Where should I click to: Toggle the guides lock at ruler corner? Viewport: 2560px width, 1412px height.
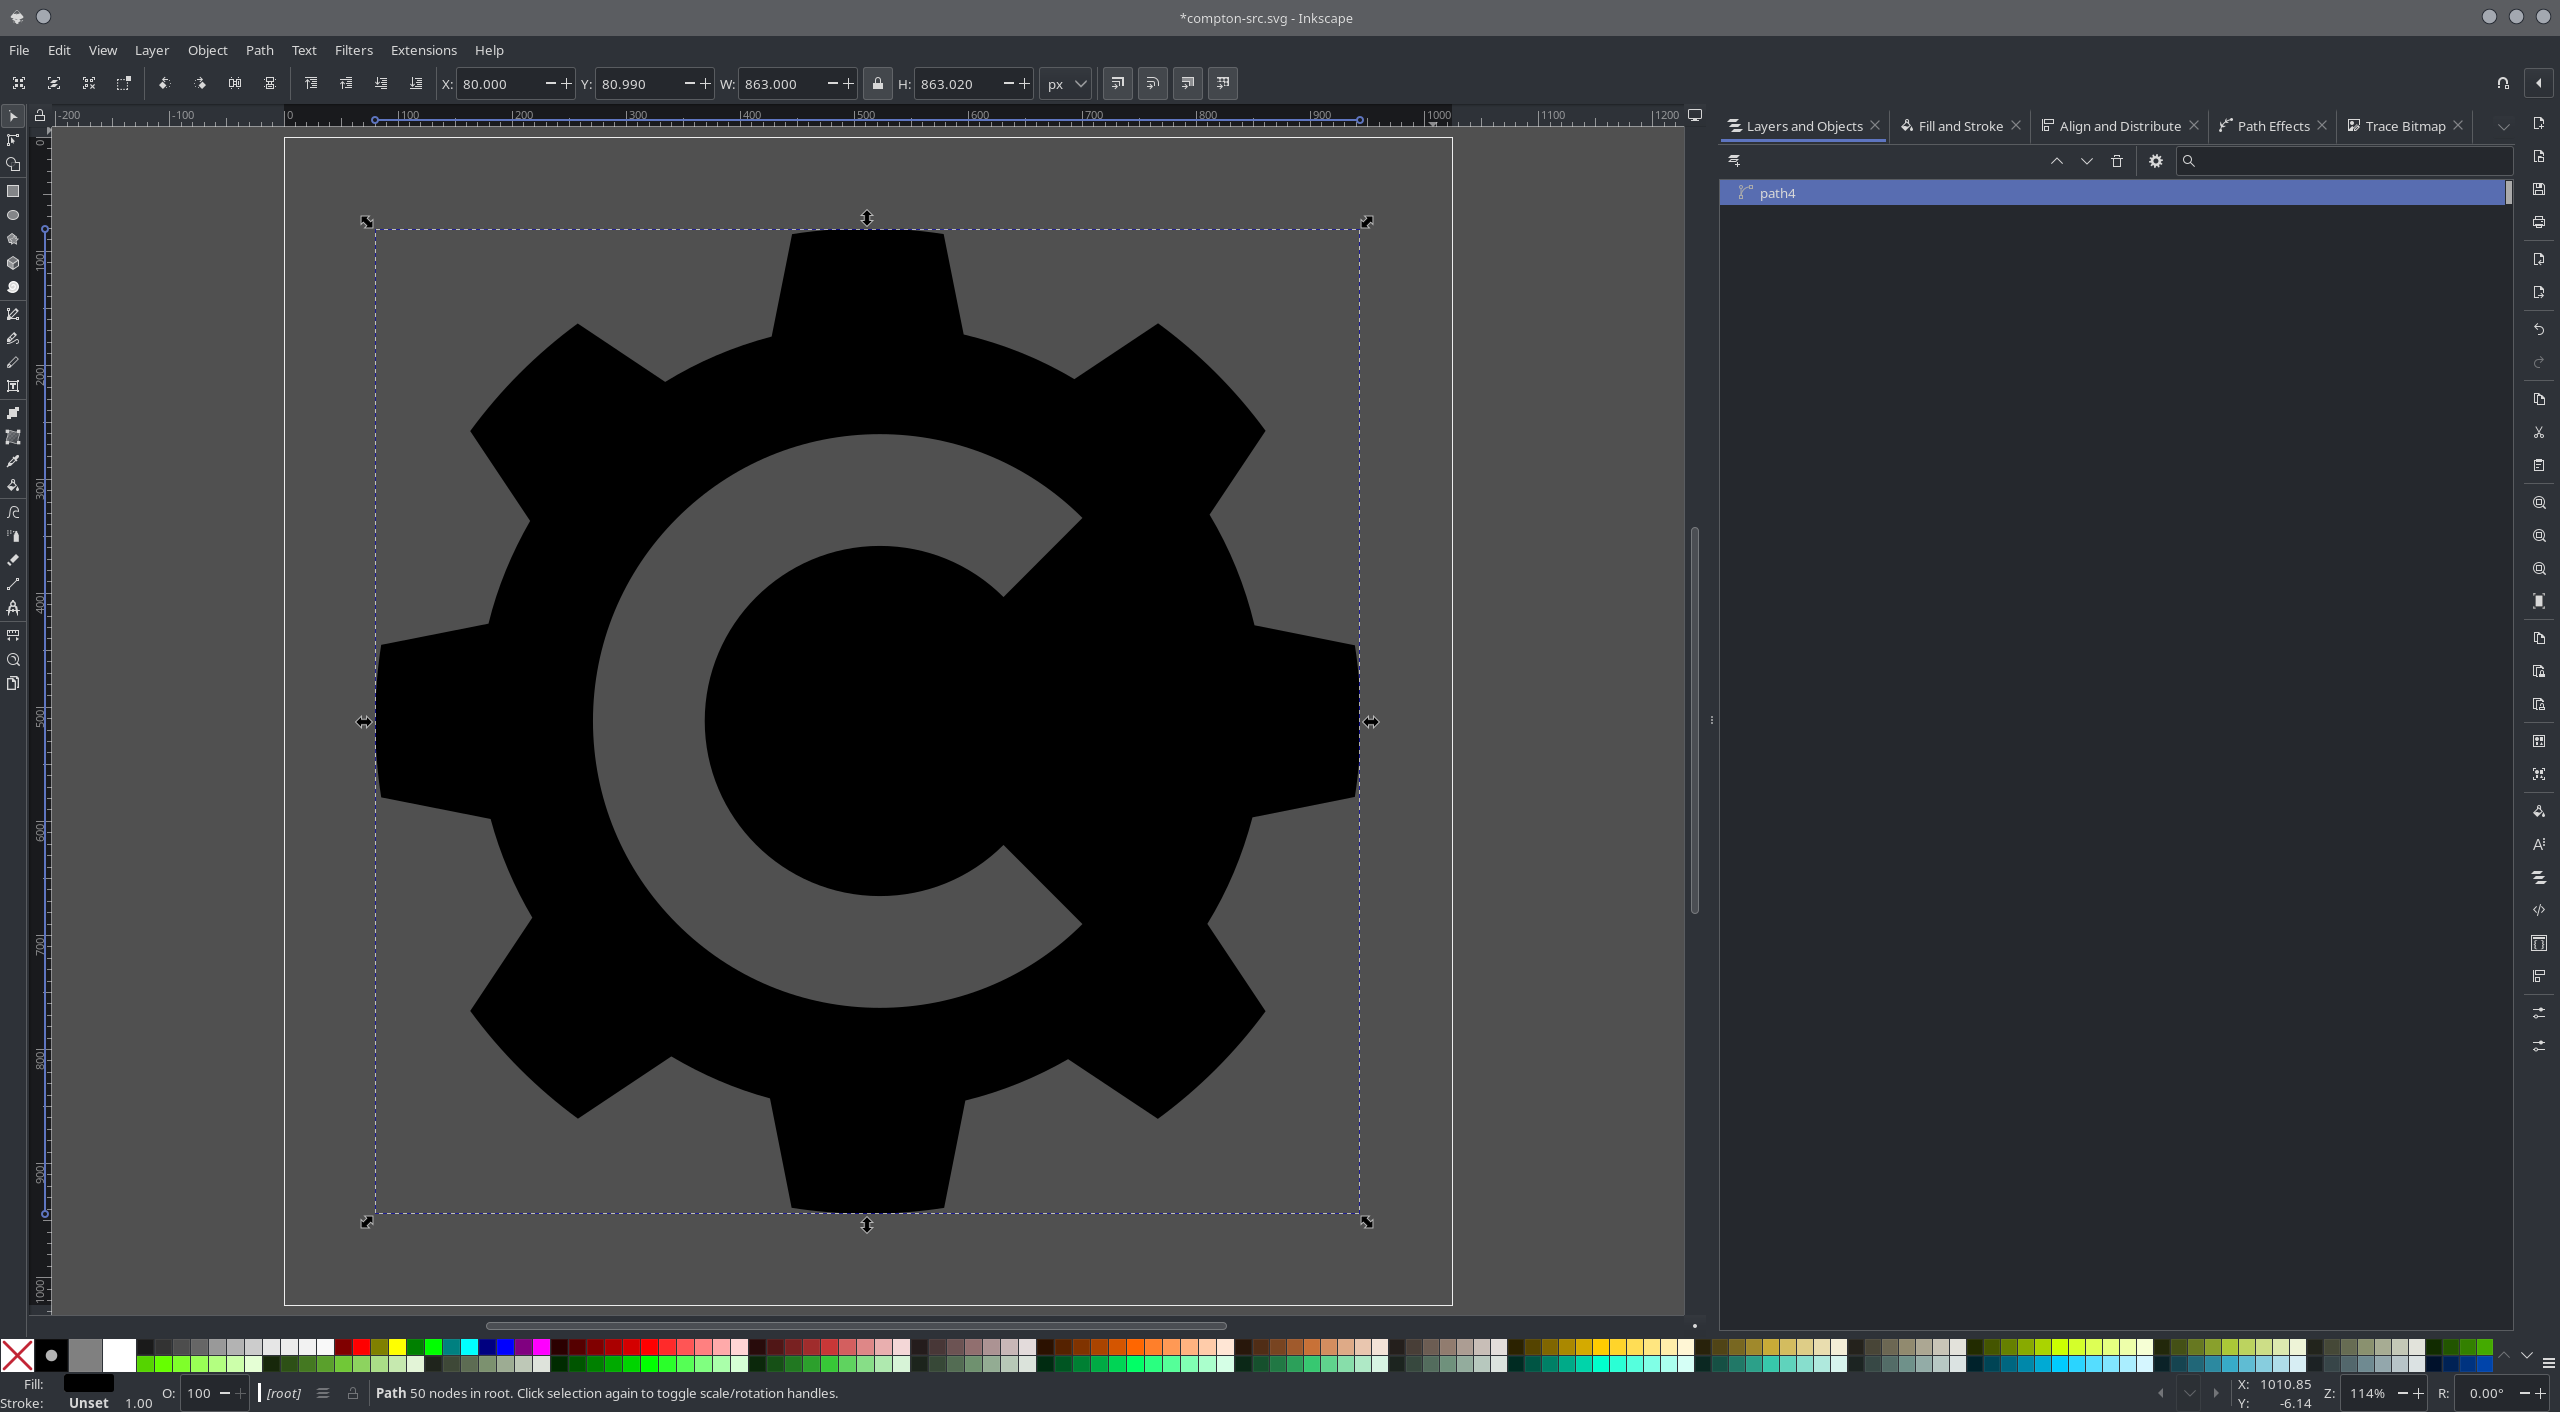click(x=39, y=116)
